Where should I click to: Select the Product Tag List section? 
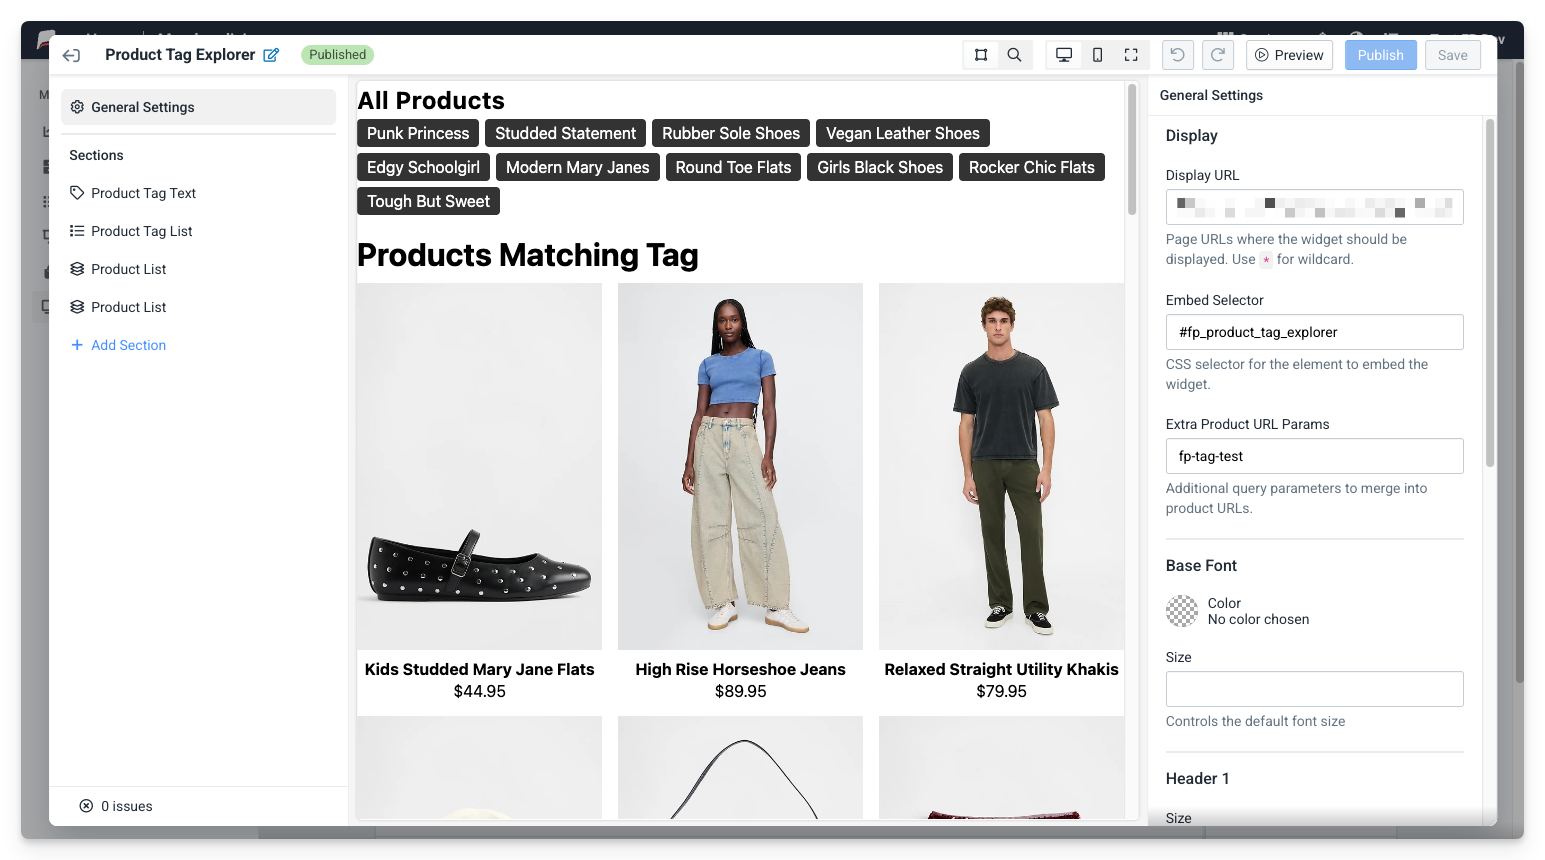[141, 231]
